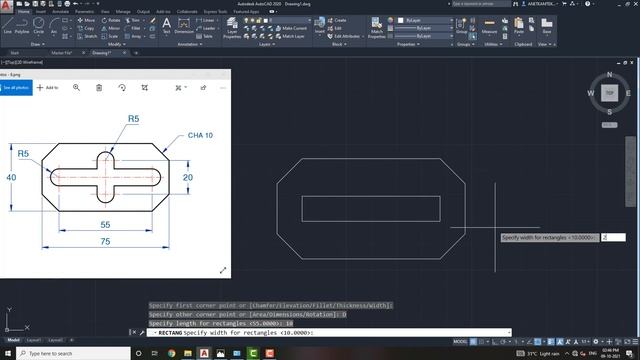The image size is (640, 360).
Task: Open the Insert ribbon tab
Action: (41, 11)
